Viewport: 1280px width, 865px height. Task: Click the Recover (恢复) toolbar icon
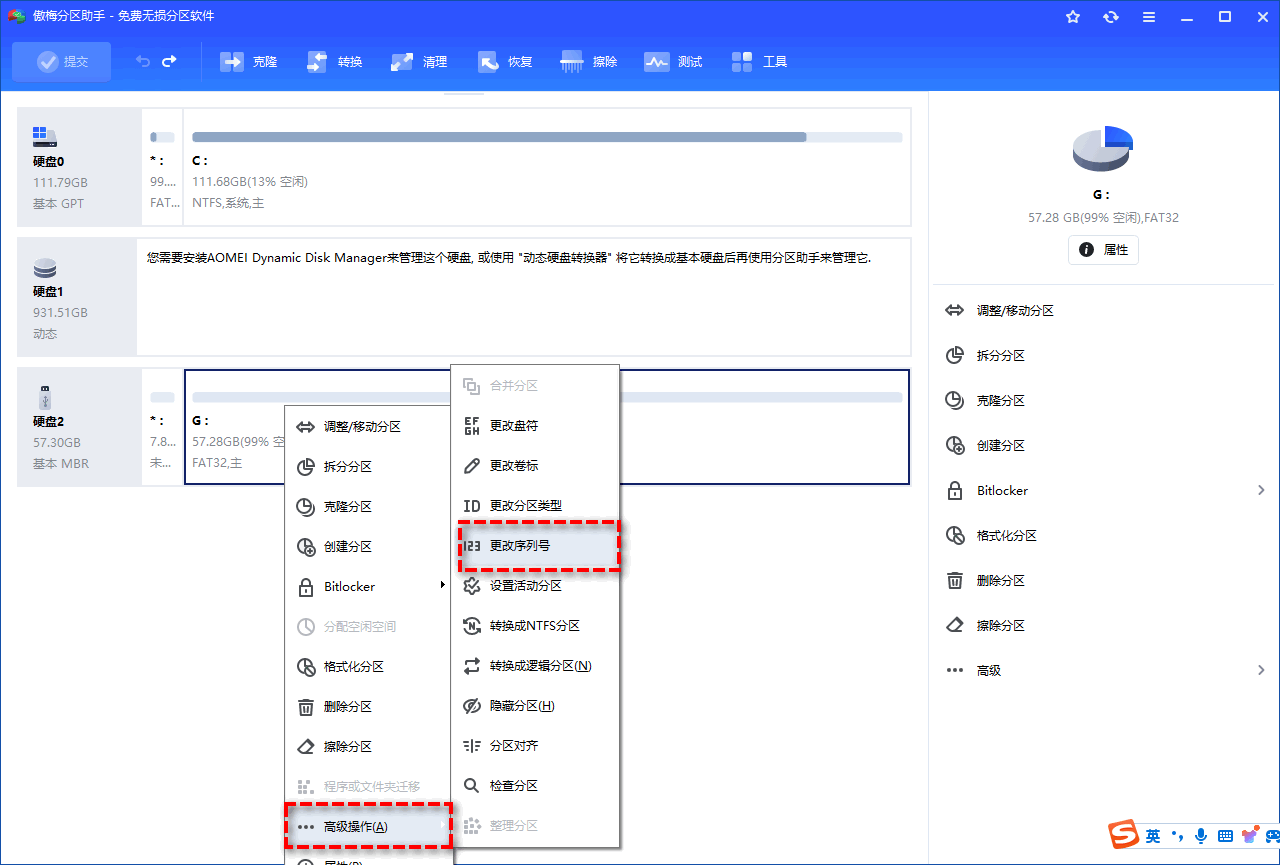[505, 62]
